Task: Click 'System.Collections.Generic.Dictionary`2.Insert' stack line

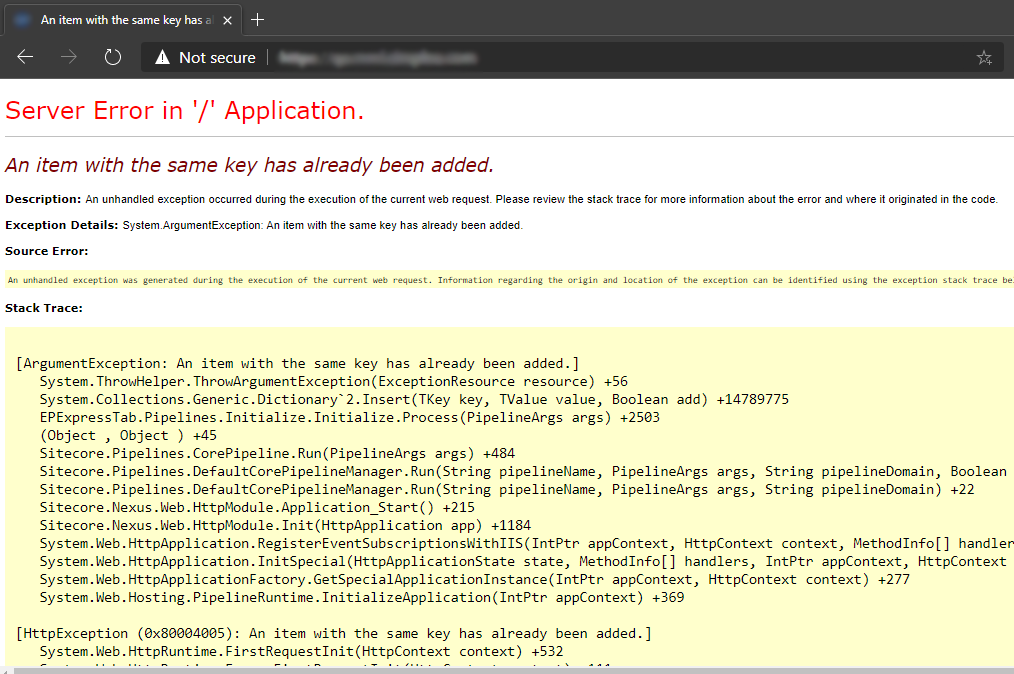Action: (x=414, y=400)
